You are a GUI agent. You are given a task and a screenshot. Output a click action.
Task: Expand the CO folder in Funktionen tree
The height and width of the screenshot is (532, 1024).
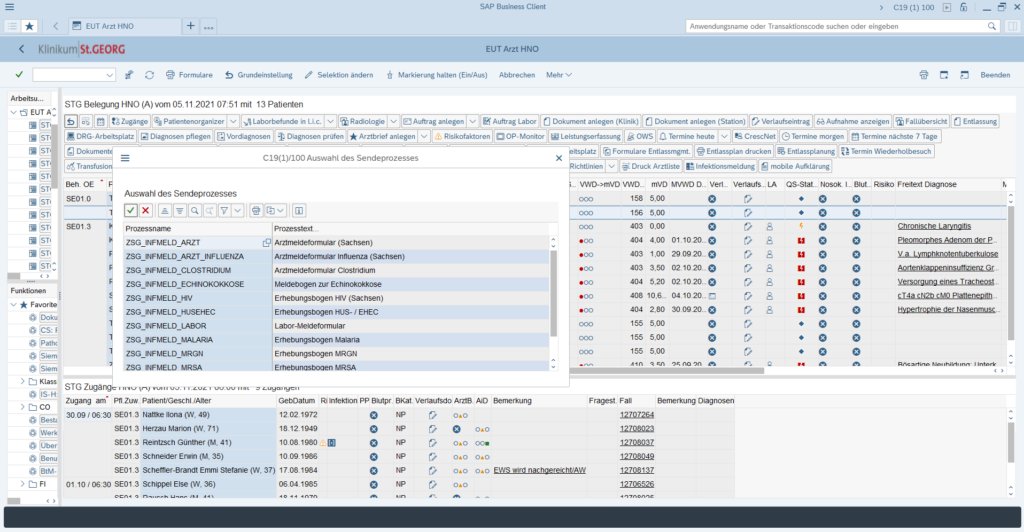23,408
